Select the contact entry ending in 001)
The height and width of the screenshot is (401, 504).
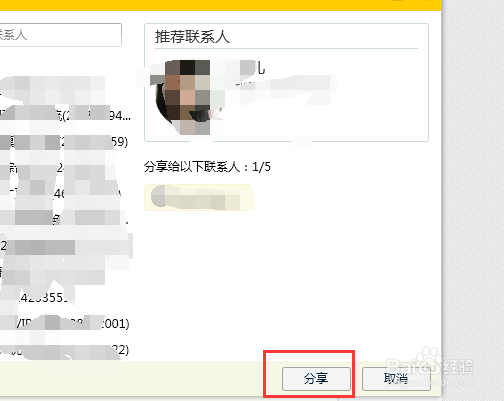(x=65, y=323)
